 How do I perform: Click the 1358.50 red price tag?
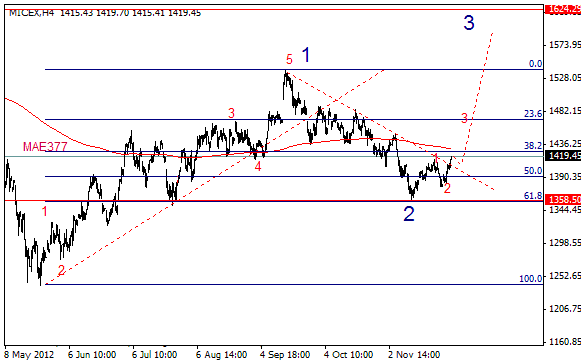[562, 200]
